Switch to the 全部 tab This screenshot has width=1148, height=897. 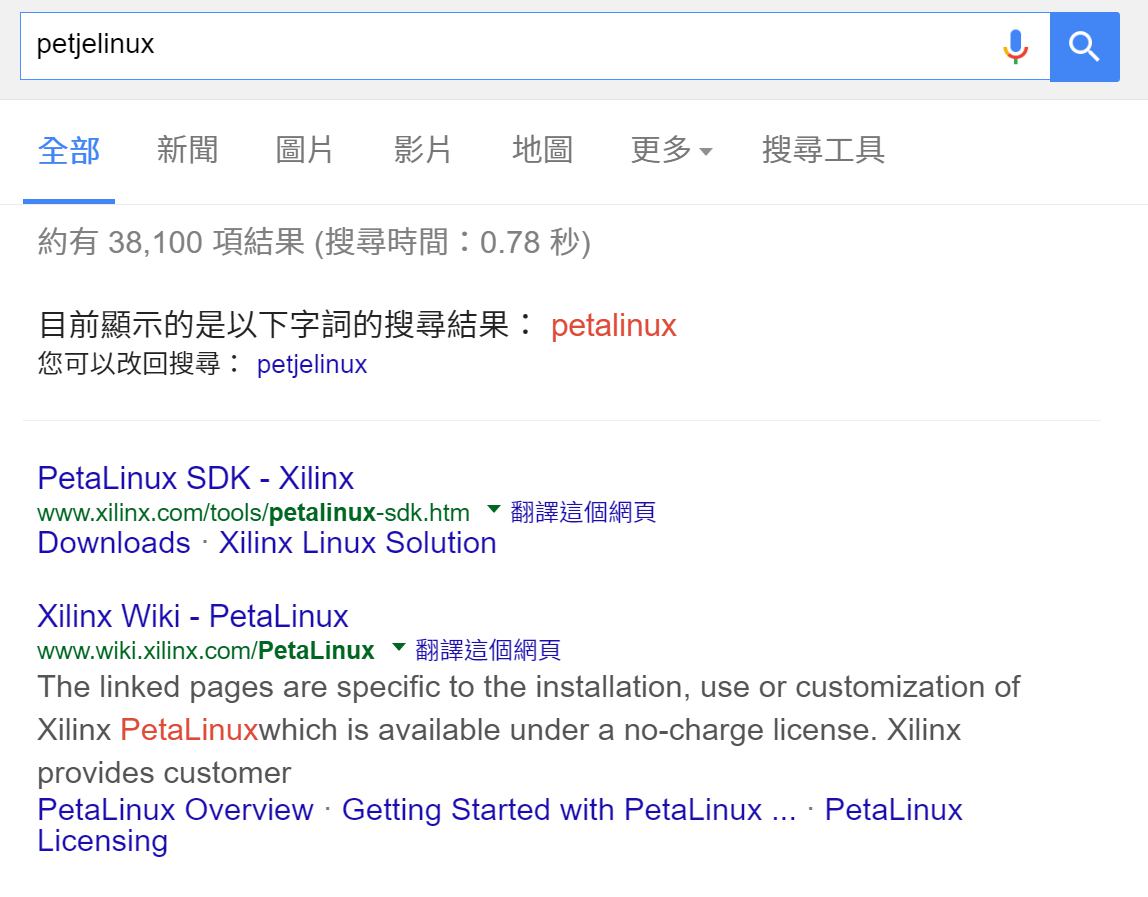coord(69,150)
